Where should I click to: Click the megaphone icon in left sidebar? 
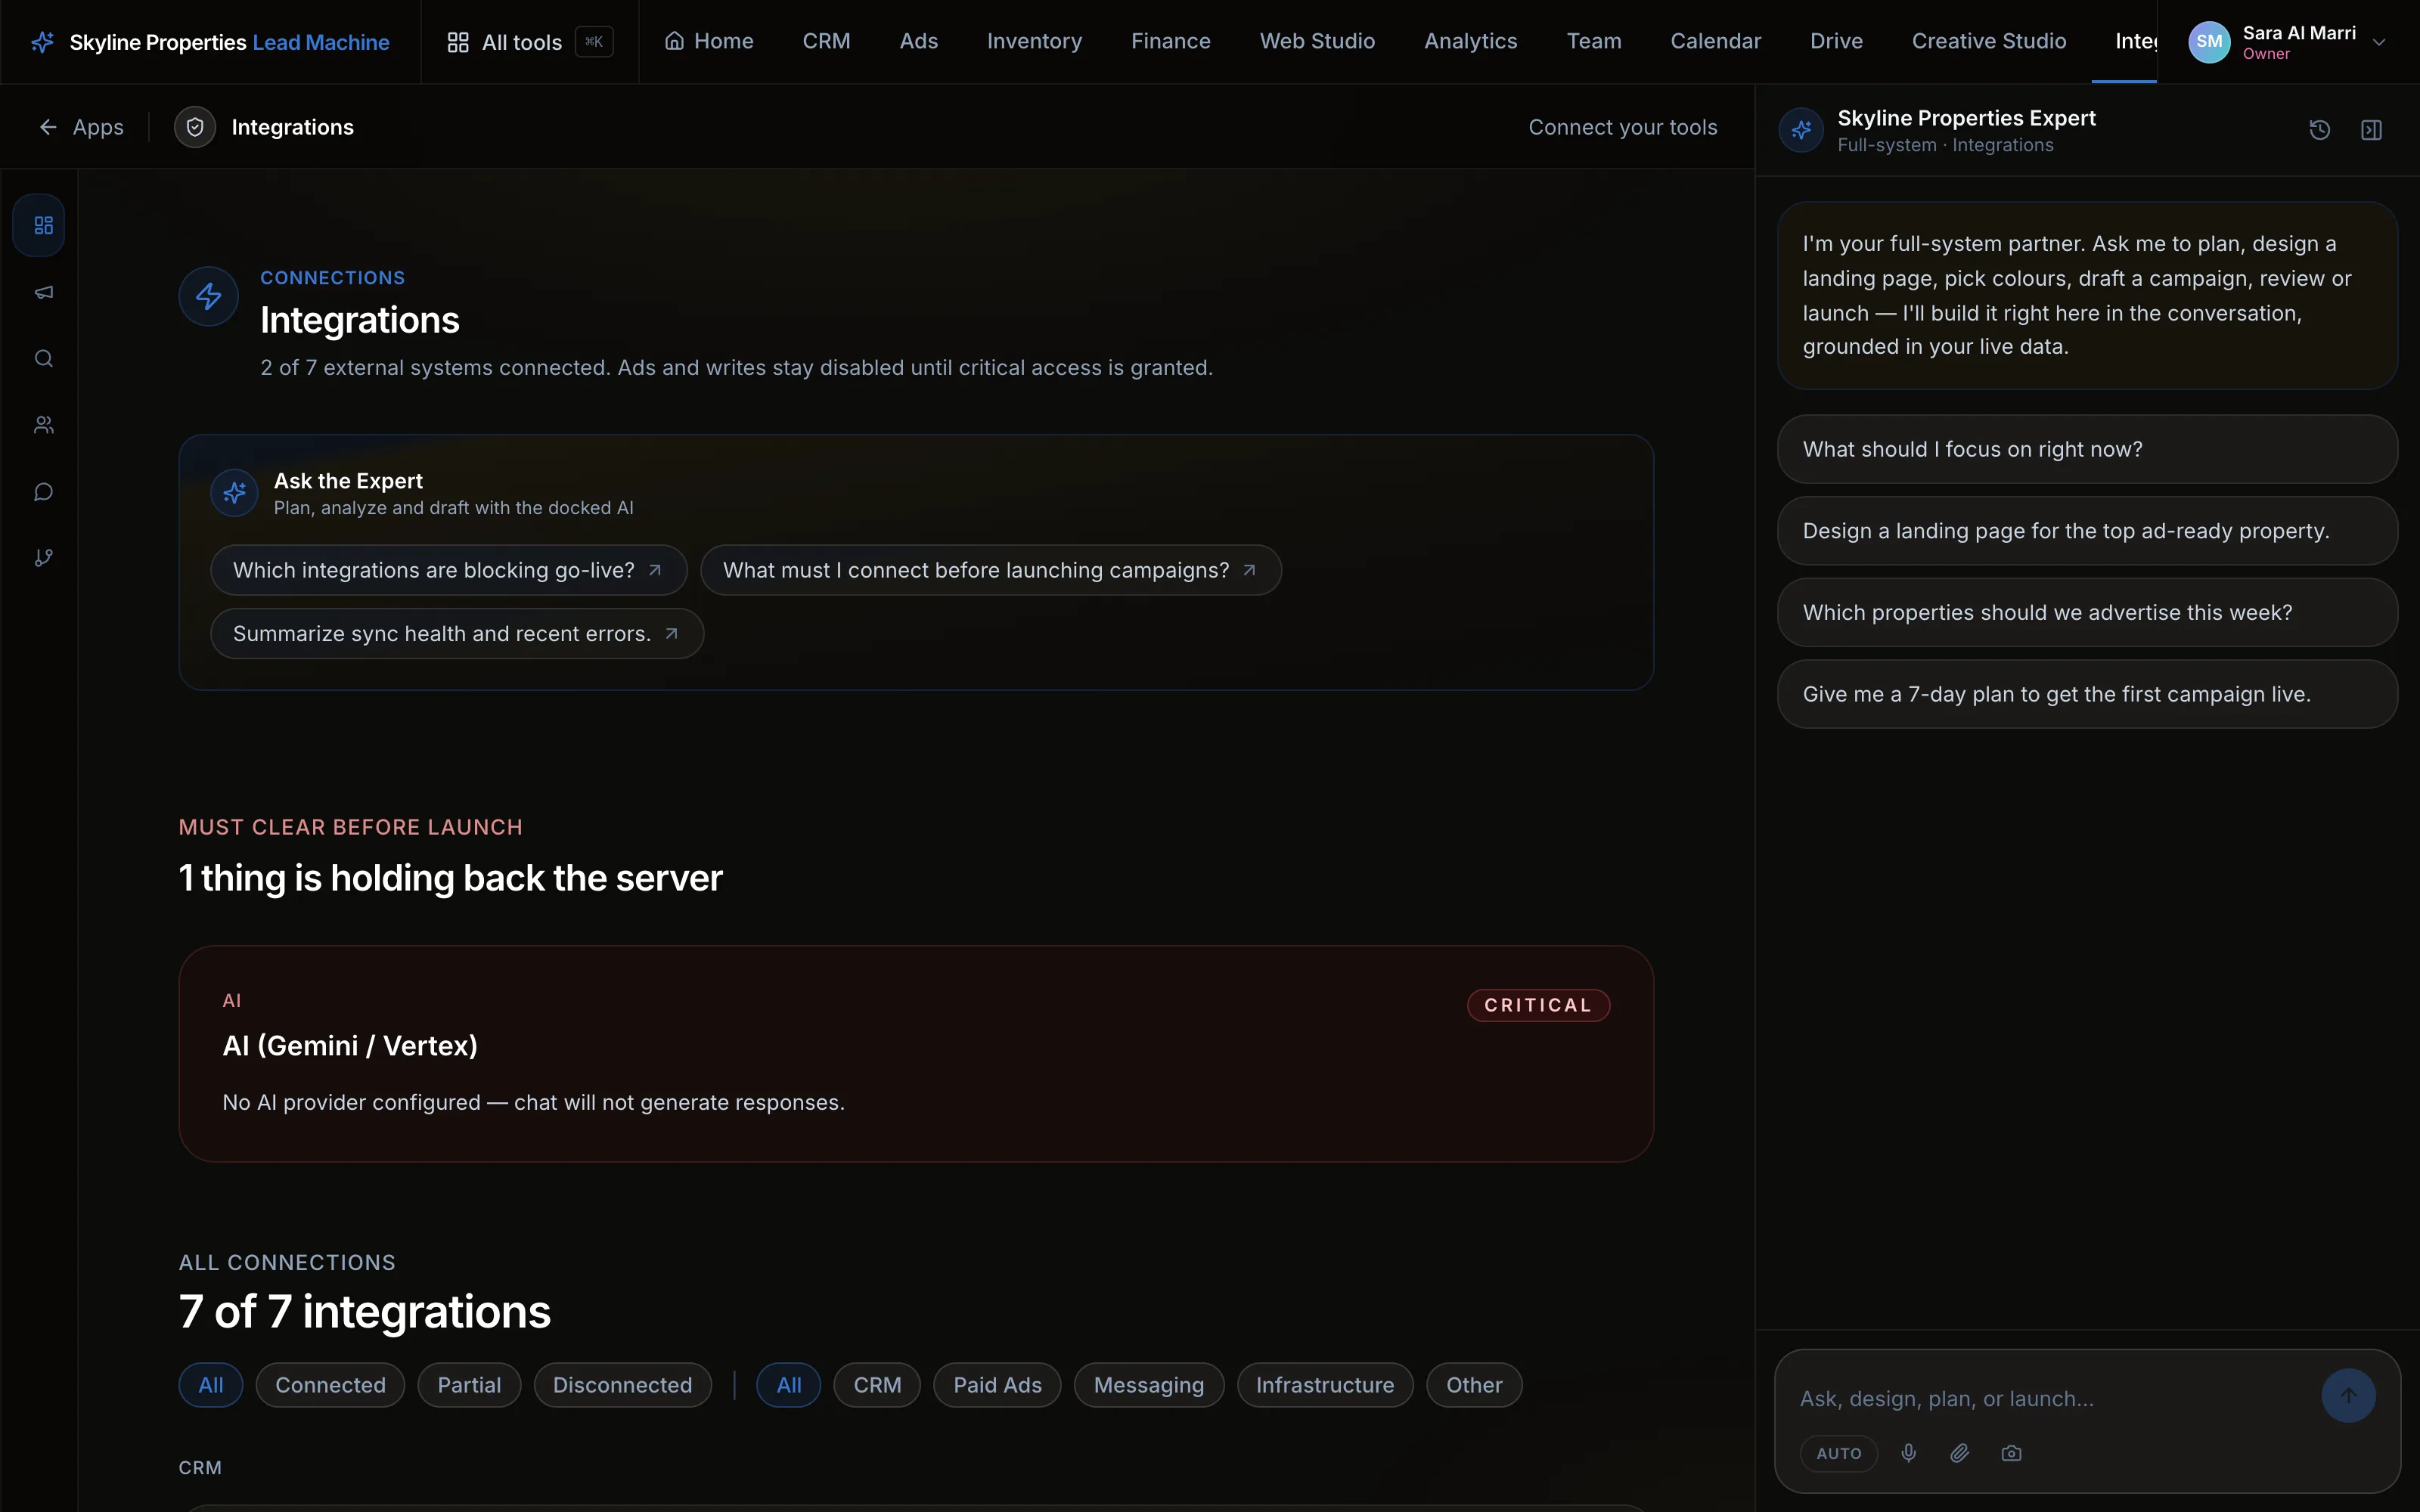[43, 292]
